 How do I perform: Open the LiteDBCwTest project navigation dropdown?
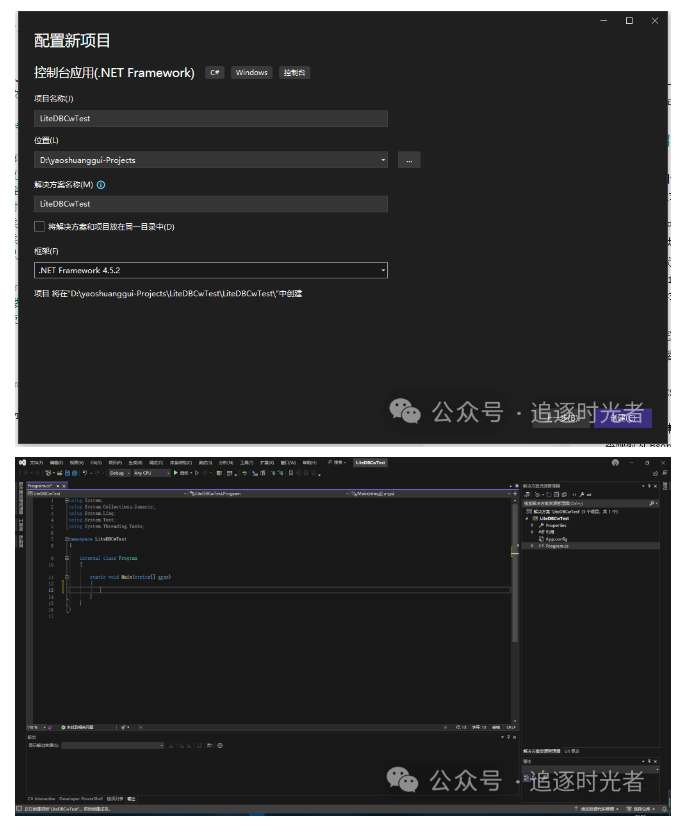click(107, 494)
